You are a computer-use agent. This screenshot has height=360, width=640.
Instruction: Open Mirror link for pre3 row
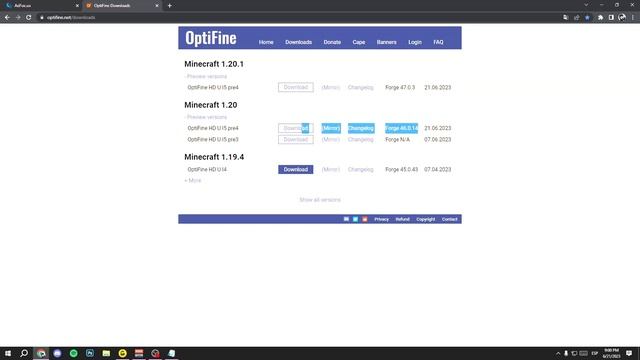pos(331,140)
